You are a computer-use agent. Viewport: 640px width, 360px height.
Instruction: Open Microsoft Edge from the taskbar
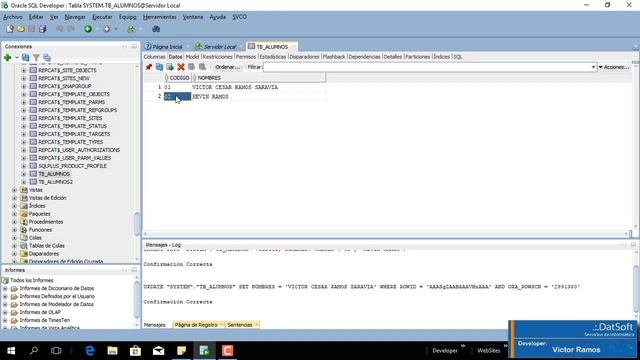[90, 351]
